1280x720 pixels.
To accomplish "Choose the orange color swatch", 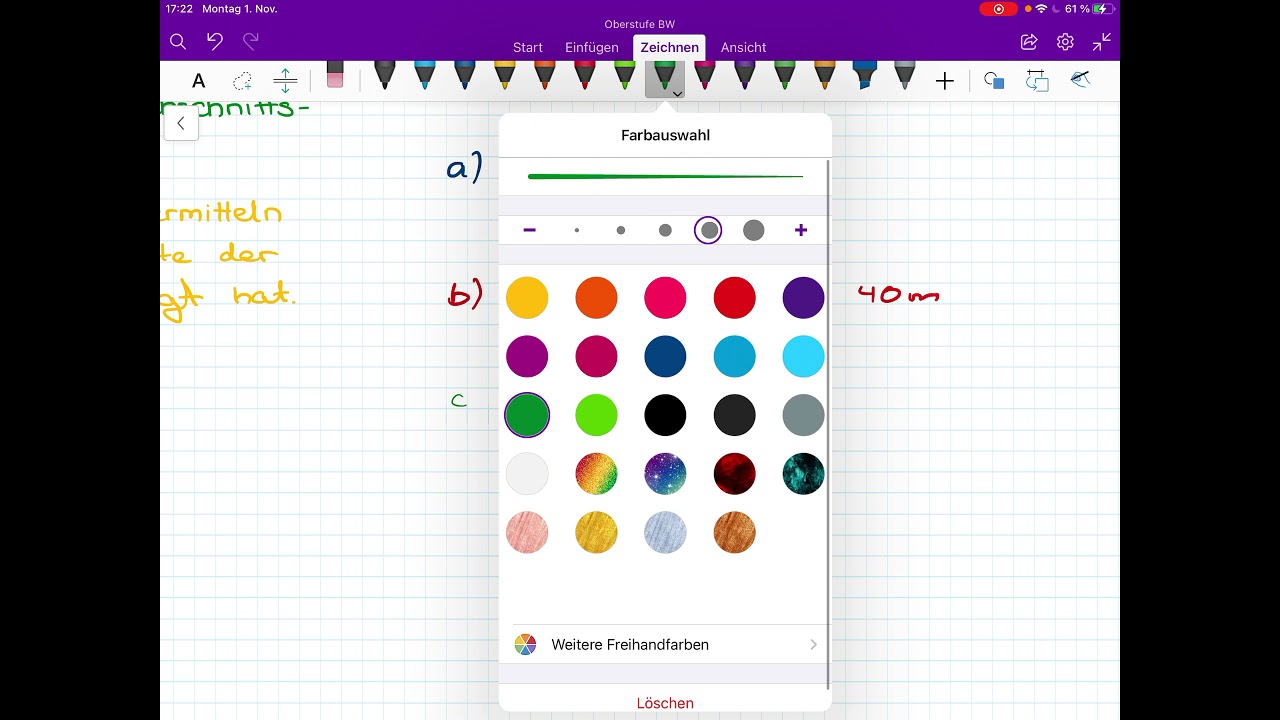I will [596, 298].
